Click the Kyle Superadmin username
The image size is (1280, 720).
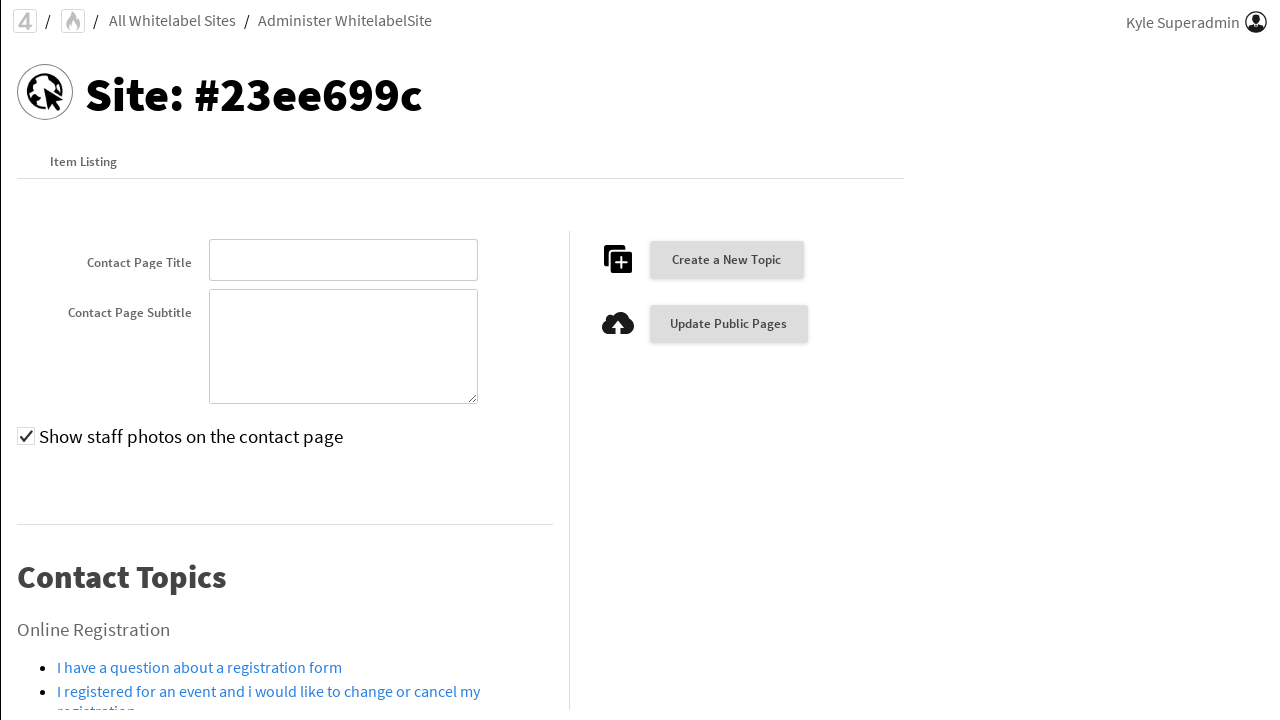point(1182,22)
